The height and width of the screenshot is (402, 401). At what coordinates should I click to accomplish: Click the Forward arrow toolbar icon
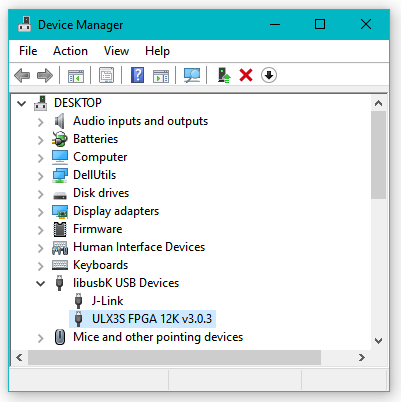(x=45, y=75)
